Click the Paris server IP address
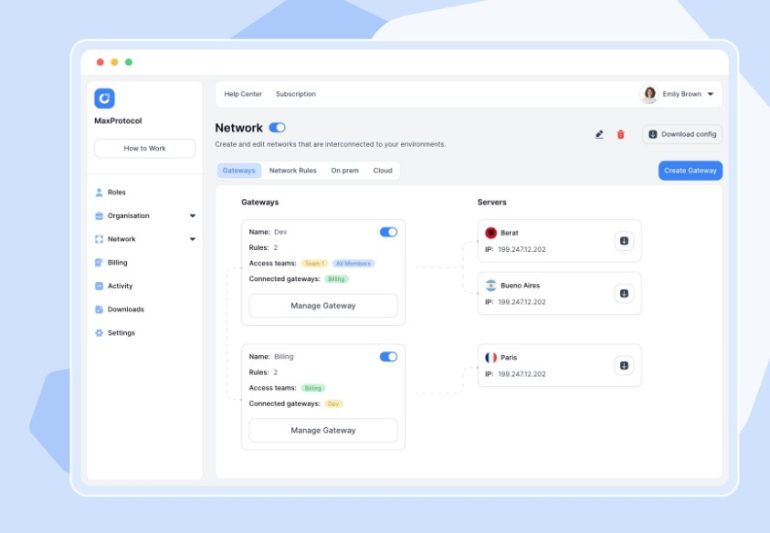770x533 pixels. (x=522, y=374)
